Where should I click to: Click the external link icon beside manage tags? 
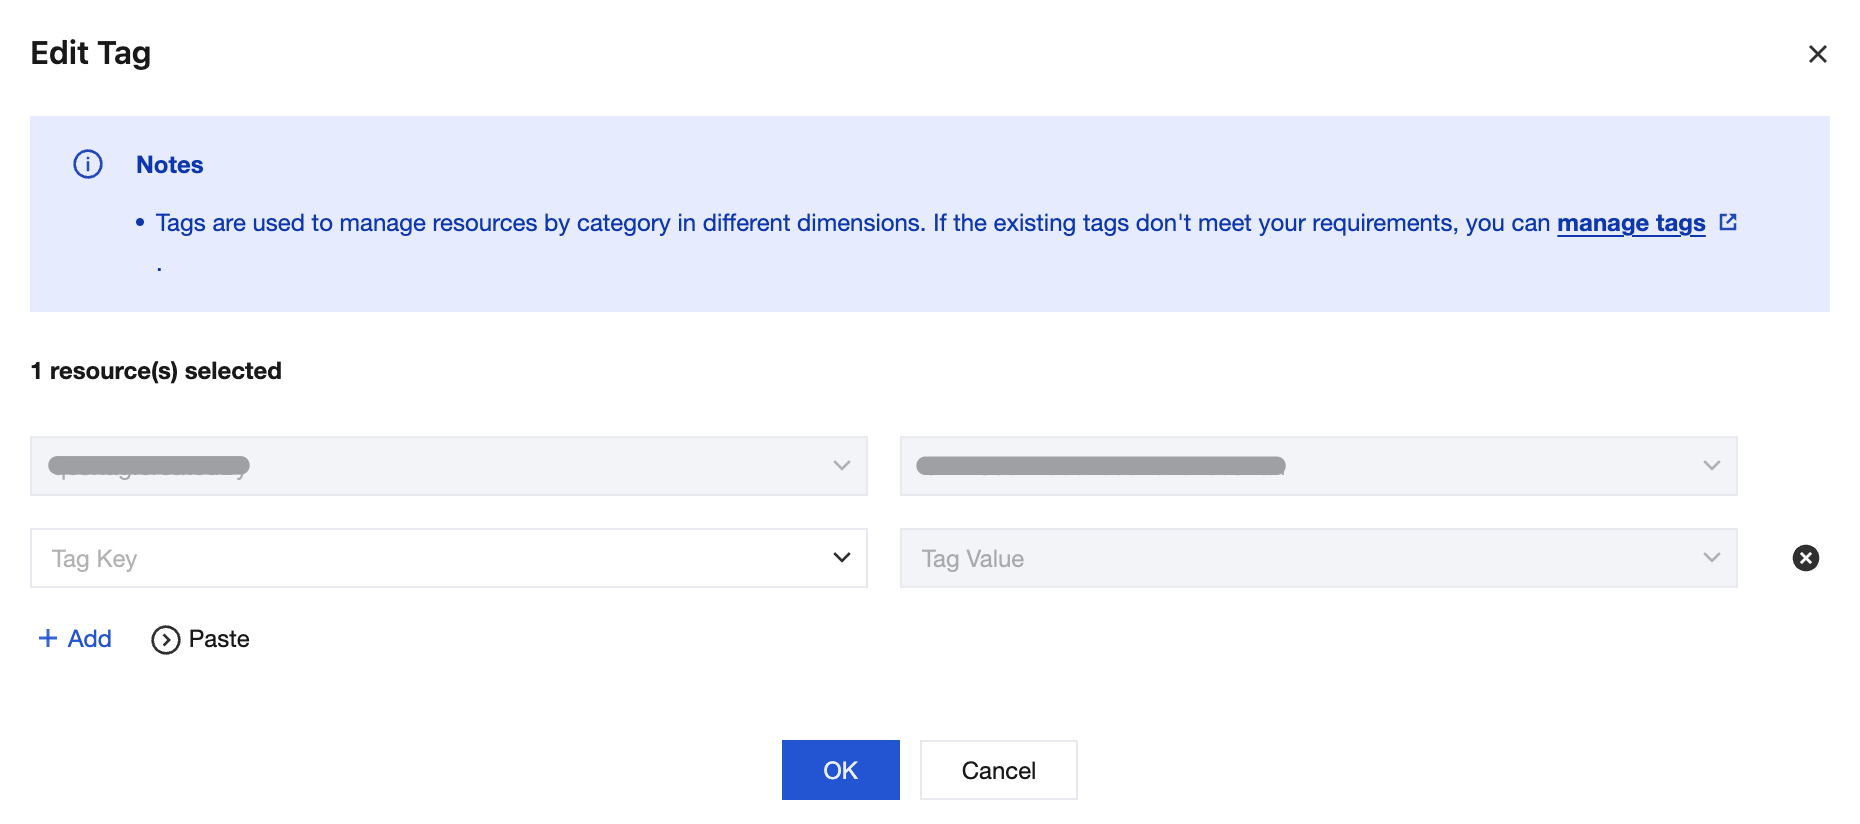pyautogui.click(x=1728, y=222)
